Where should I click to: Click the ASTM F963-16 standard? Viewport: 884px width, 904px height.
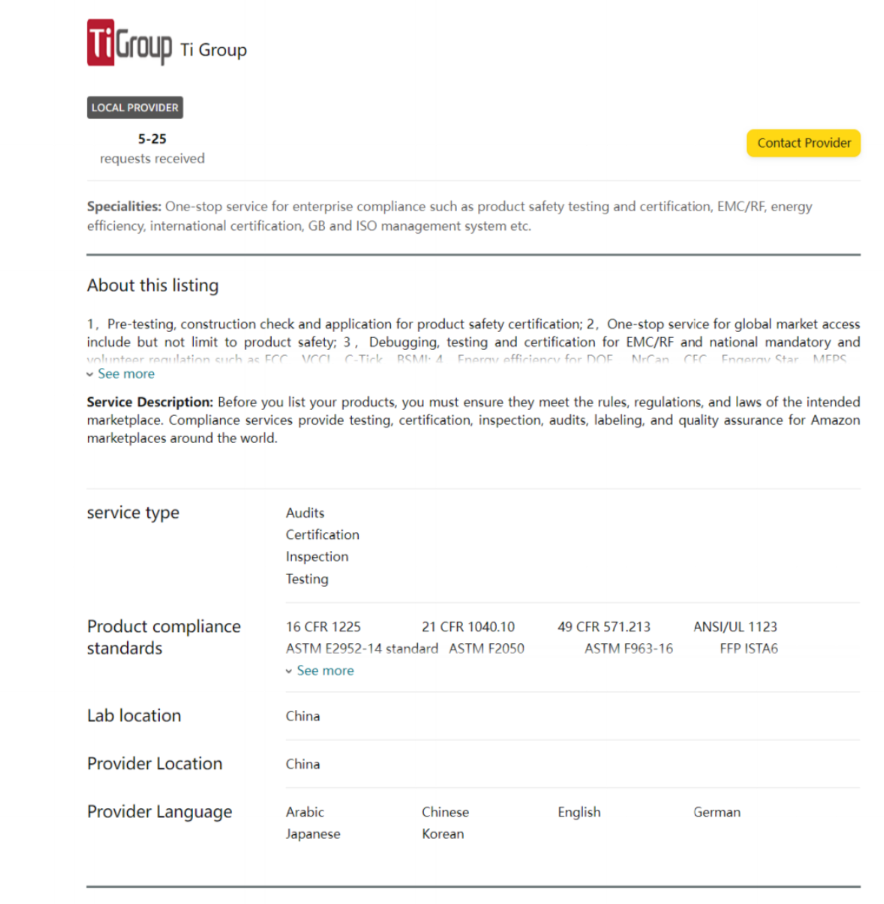628,649
